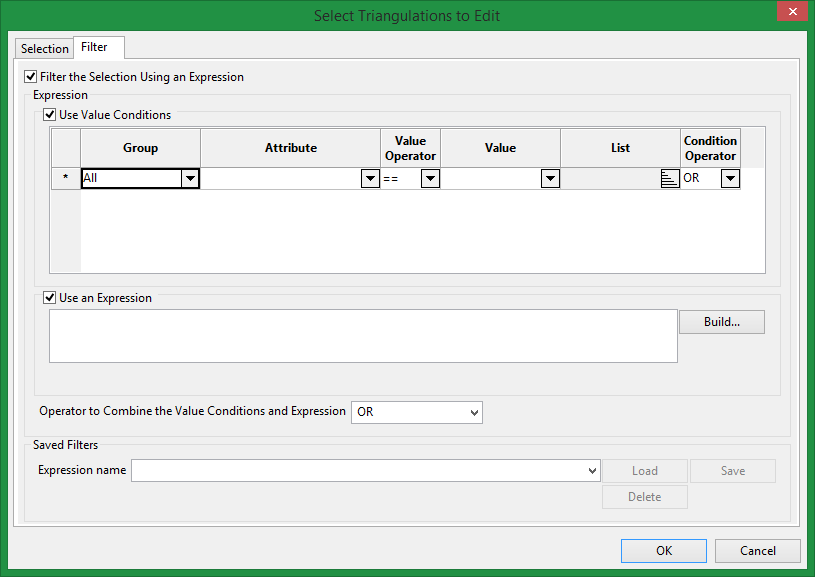The width and height of the screenshot is (815, 577).
Task: Select the Filter tab
Action: pyautogui.click(x=94, y=47)
